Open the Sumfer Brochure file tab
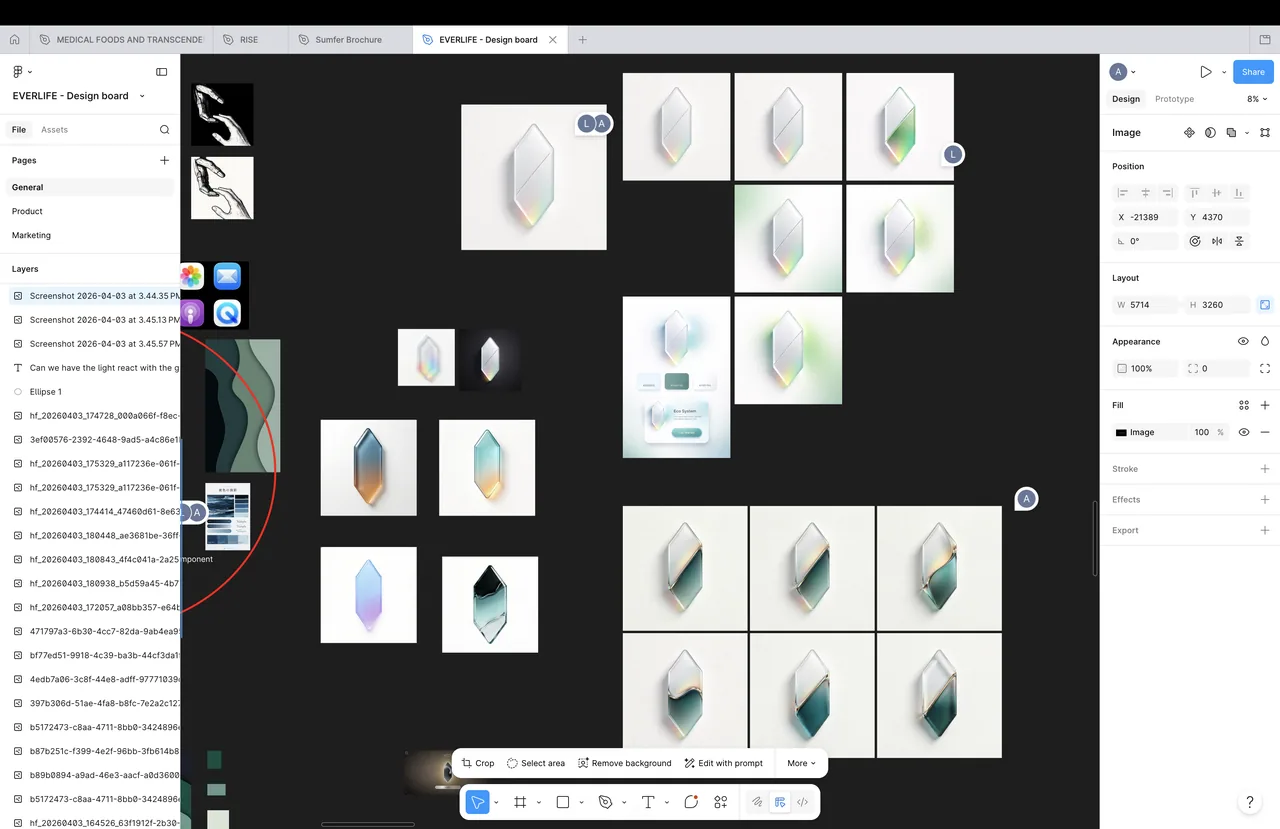This screenshot has width=1280, height=829. click(x=349, y=40)
